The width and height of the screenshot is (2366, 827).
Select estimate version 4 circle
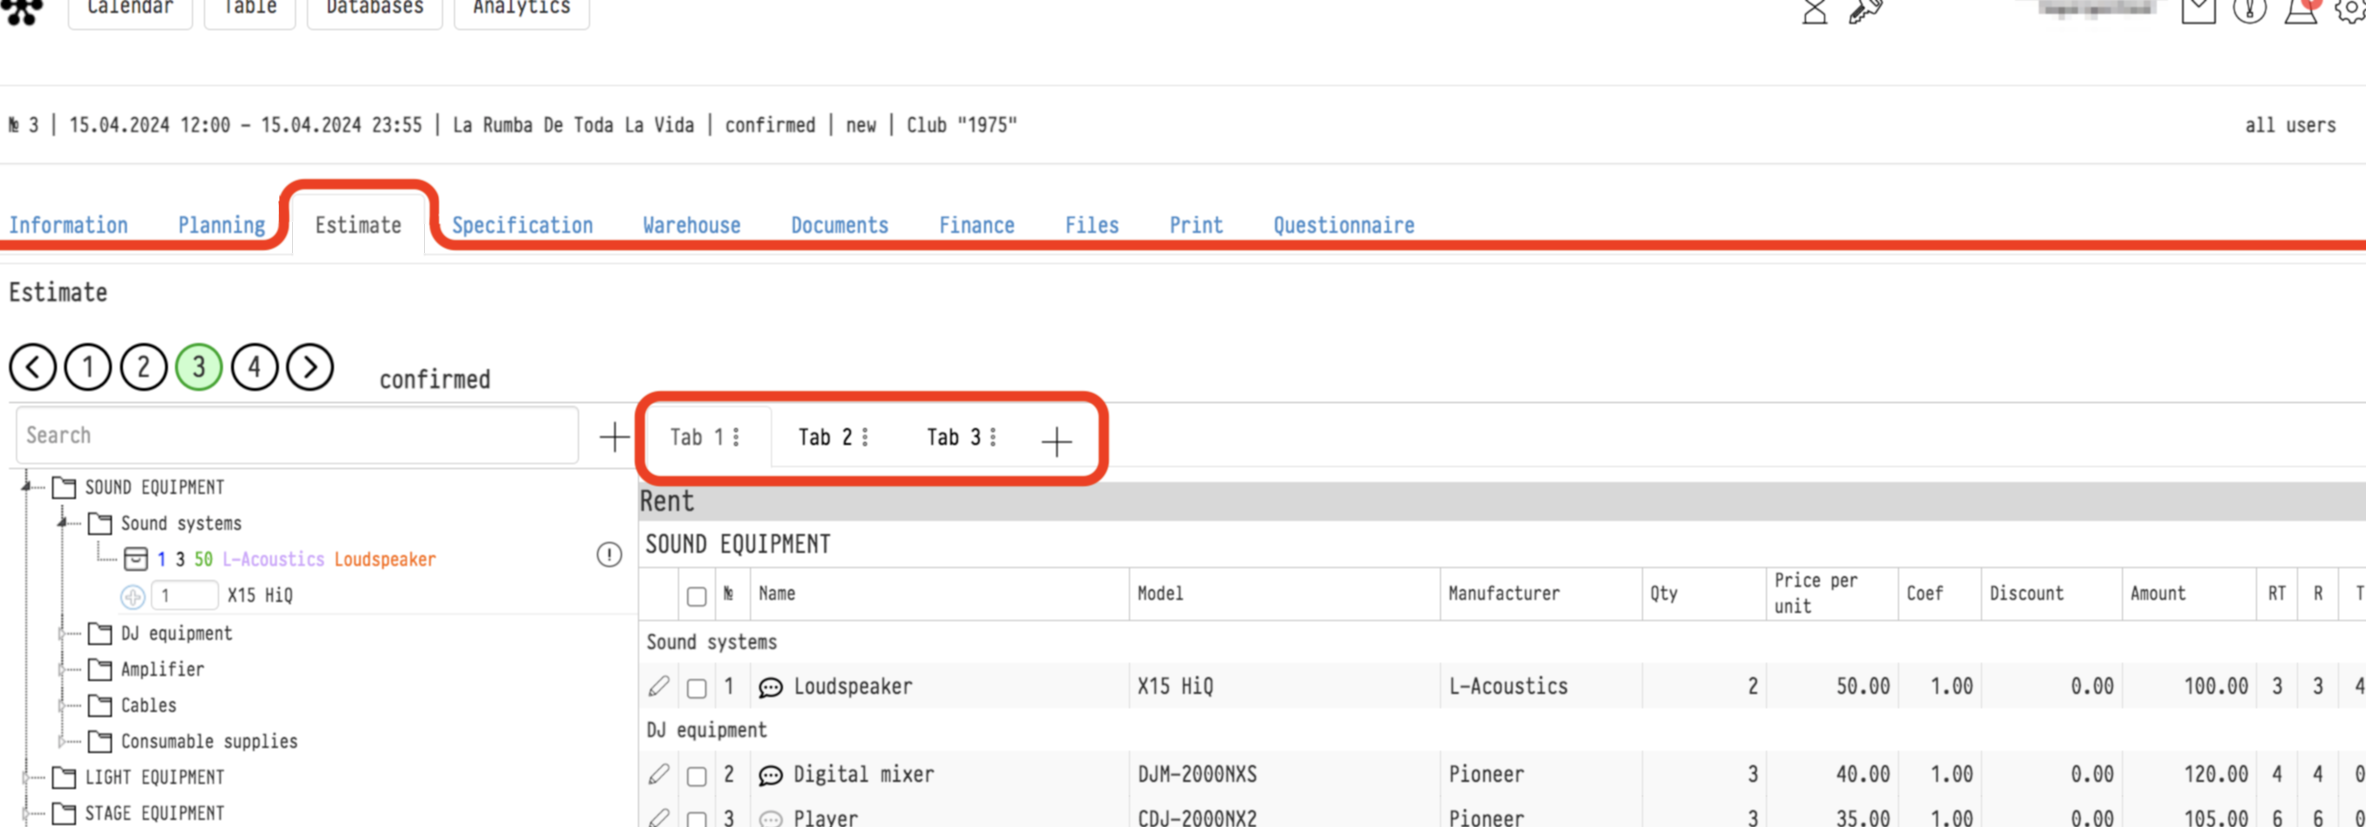pyautogui.click(x=254, y=367)
